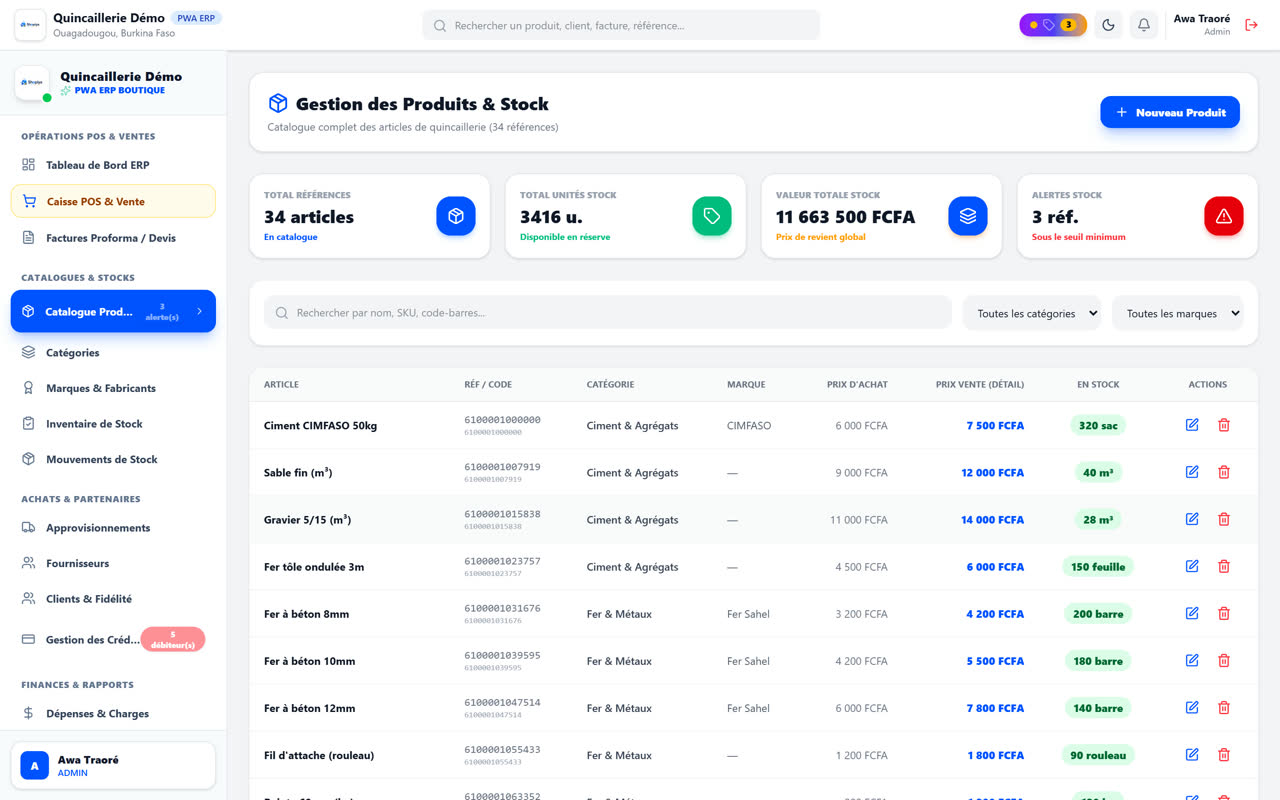Delete the Fer à béton 12mm product

(1224, 707)
